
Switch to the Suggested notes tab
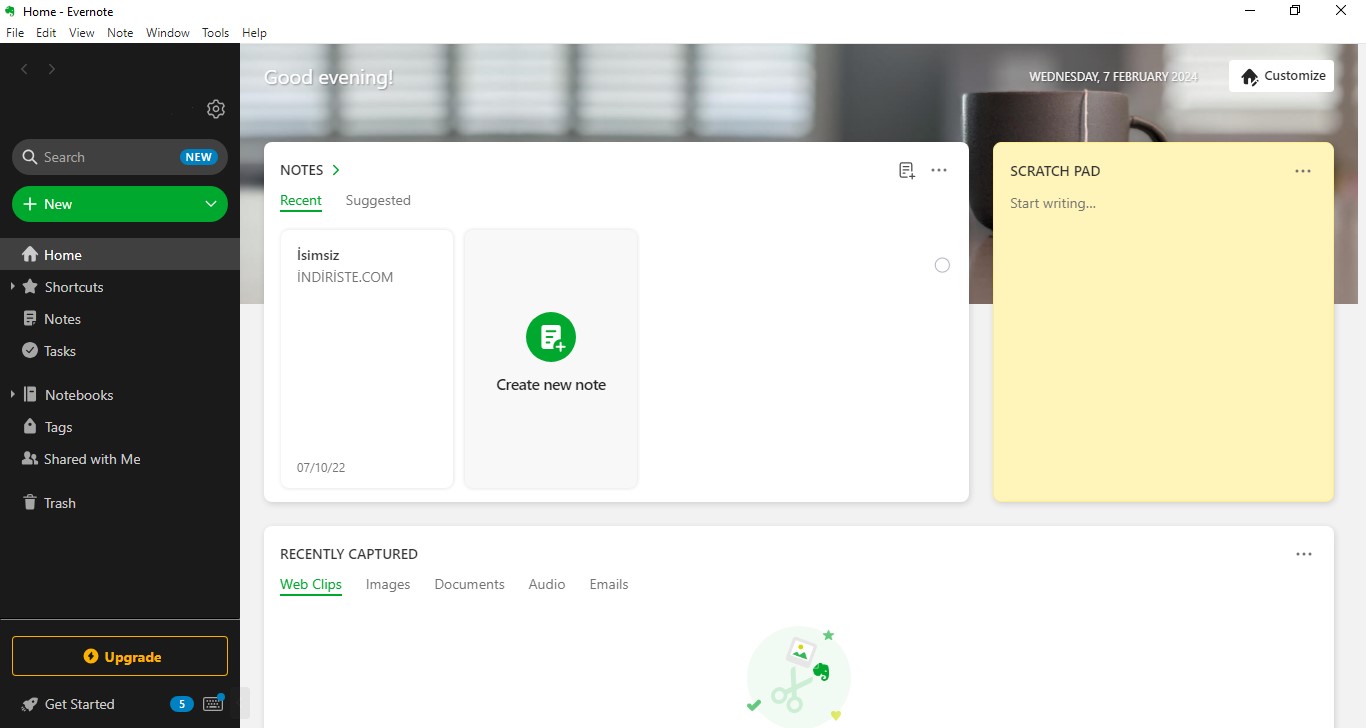pos(378,200)
